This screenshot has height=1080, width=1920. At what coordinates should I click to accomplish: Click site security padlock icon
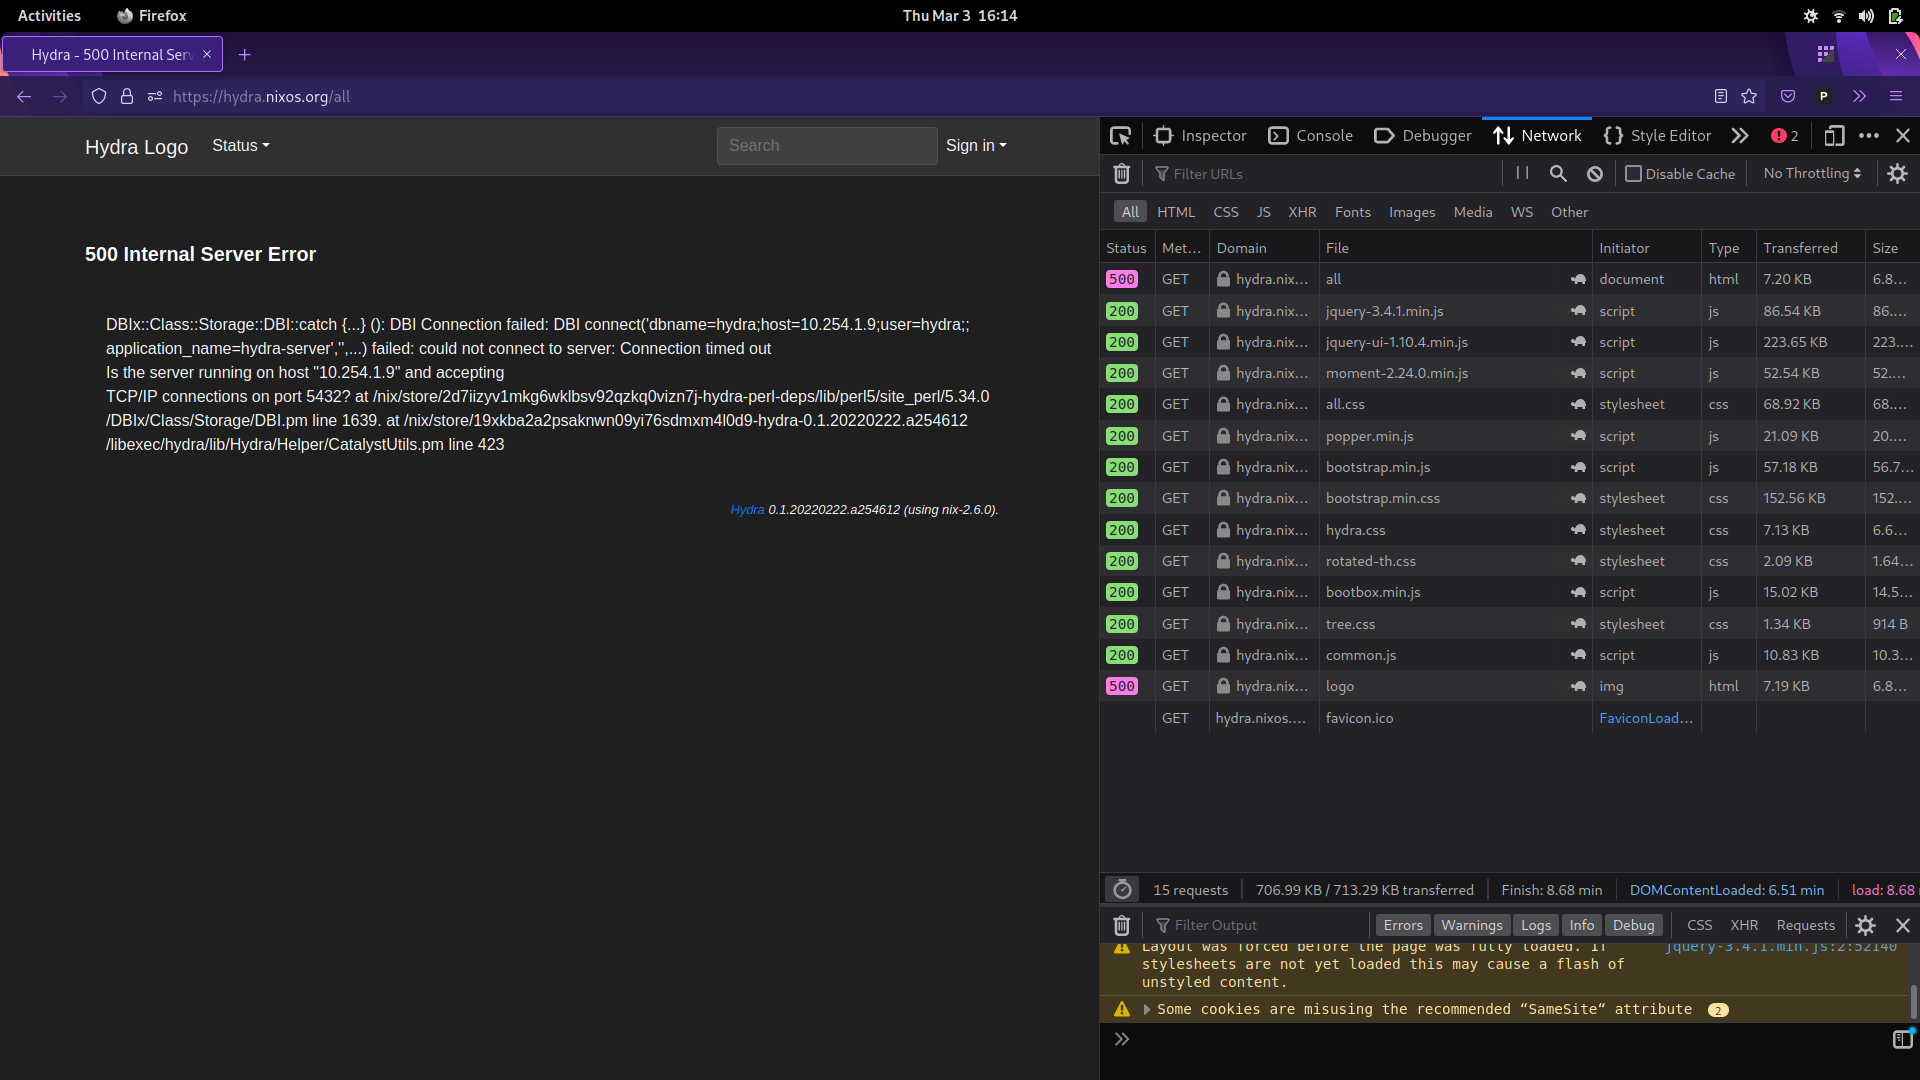point(127,97)
